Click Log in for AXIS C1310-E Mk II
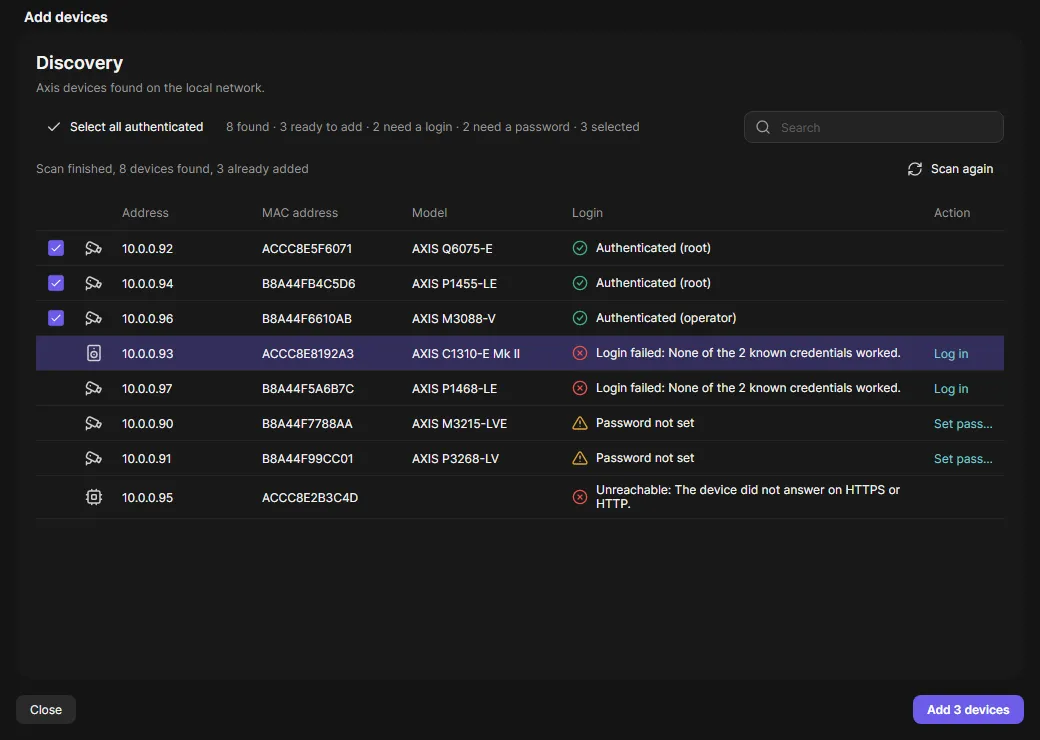 click(950, 354)
